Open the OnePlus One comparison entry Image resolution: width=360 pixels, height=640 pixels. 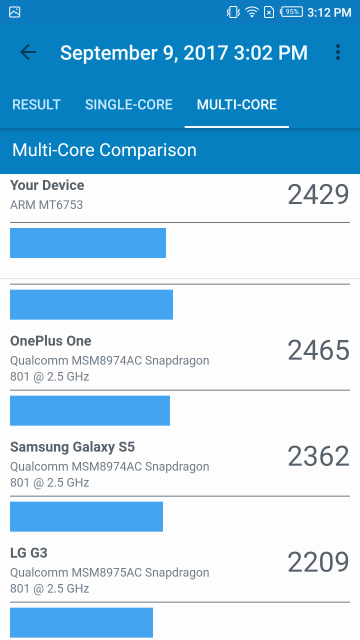click(180, 358)
